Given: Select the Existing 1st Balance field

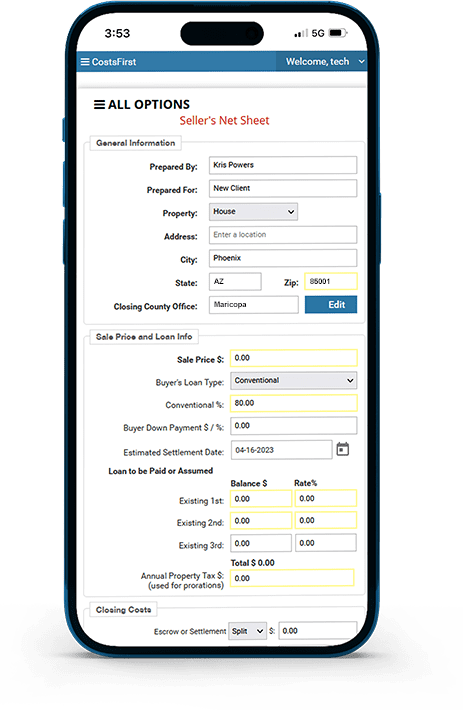Looking at the screenshot, I should [261, 499].
